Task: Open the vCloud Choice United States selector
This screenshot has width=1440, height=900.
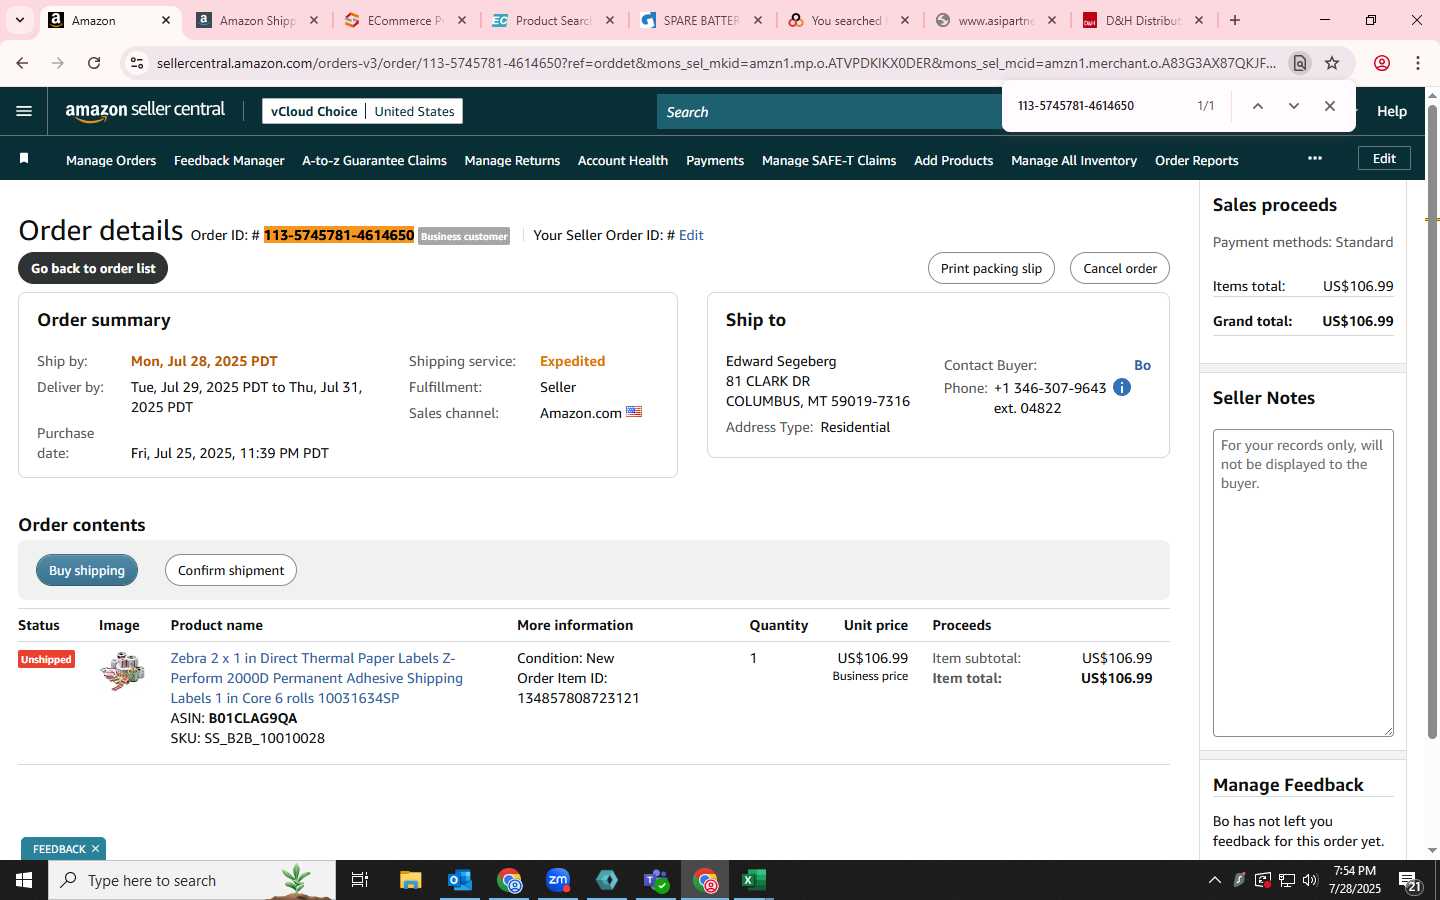Action: coord(362,111)
